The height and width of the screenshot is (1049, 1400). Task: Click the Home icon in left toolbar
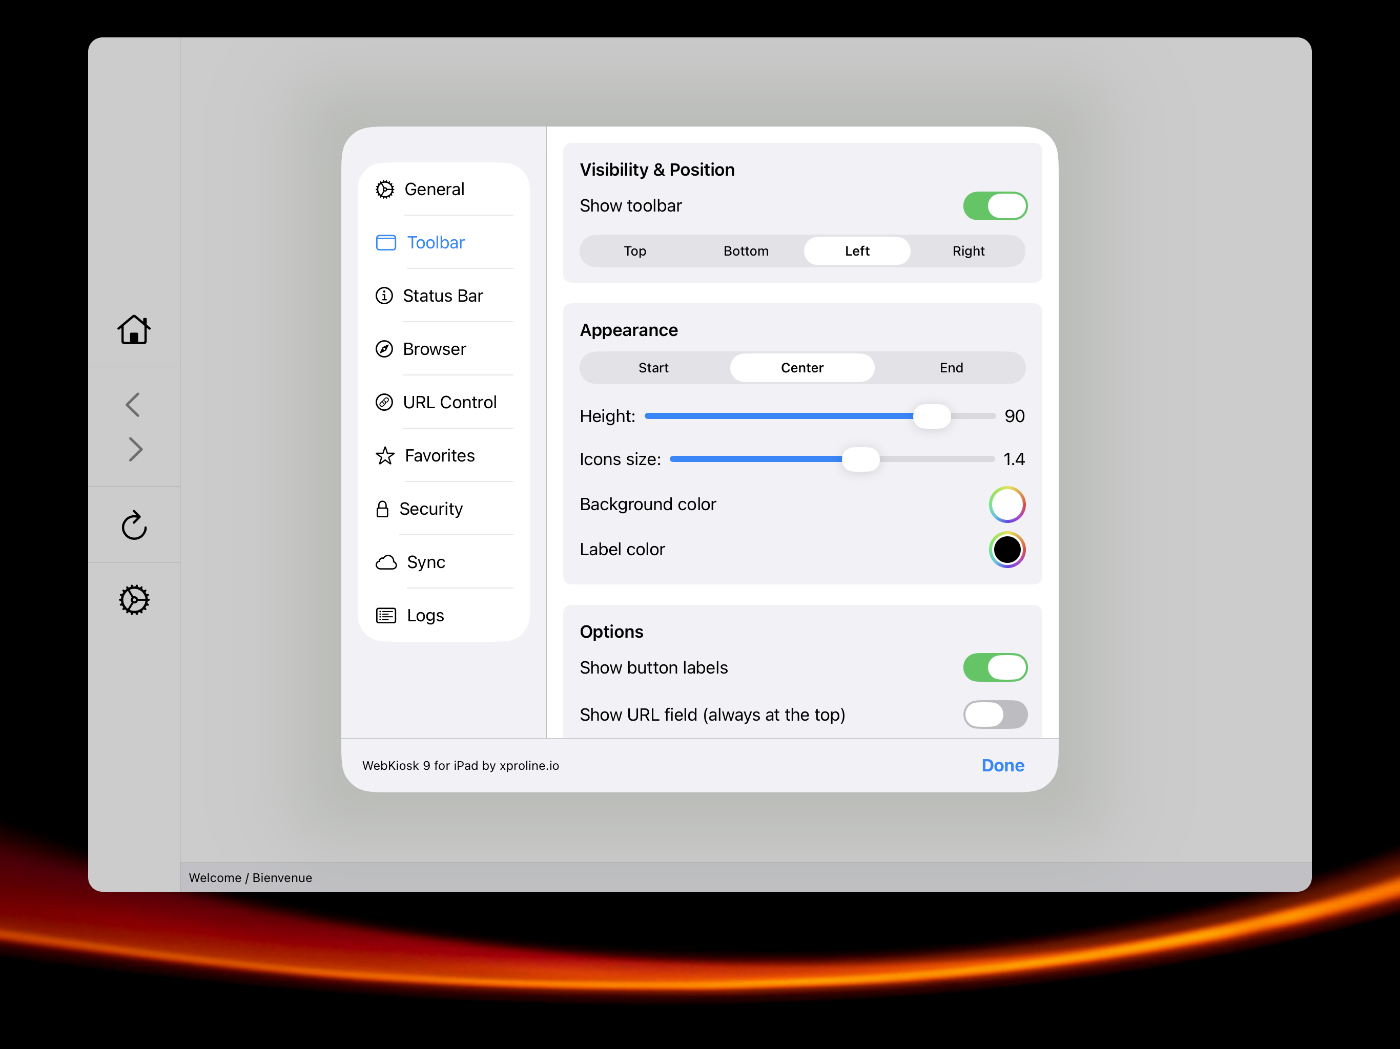tap(134, 329)
